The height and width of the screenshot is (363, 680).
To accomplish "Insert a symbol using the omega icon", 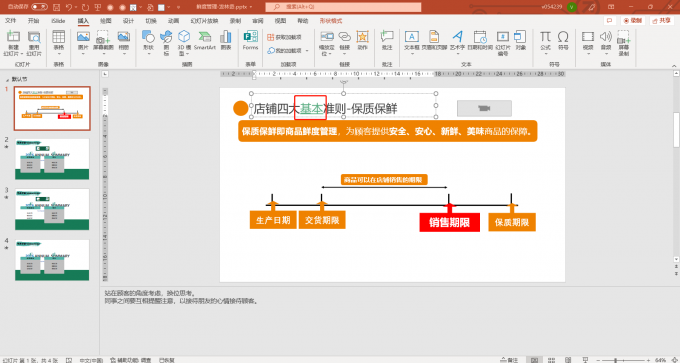I will pos(563,40).
